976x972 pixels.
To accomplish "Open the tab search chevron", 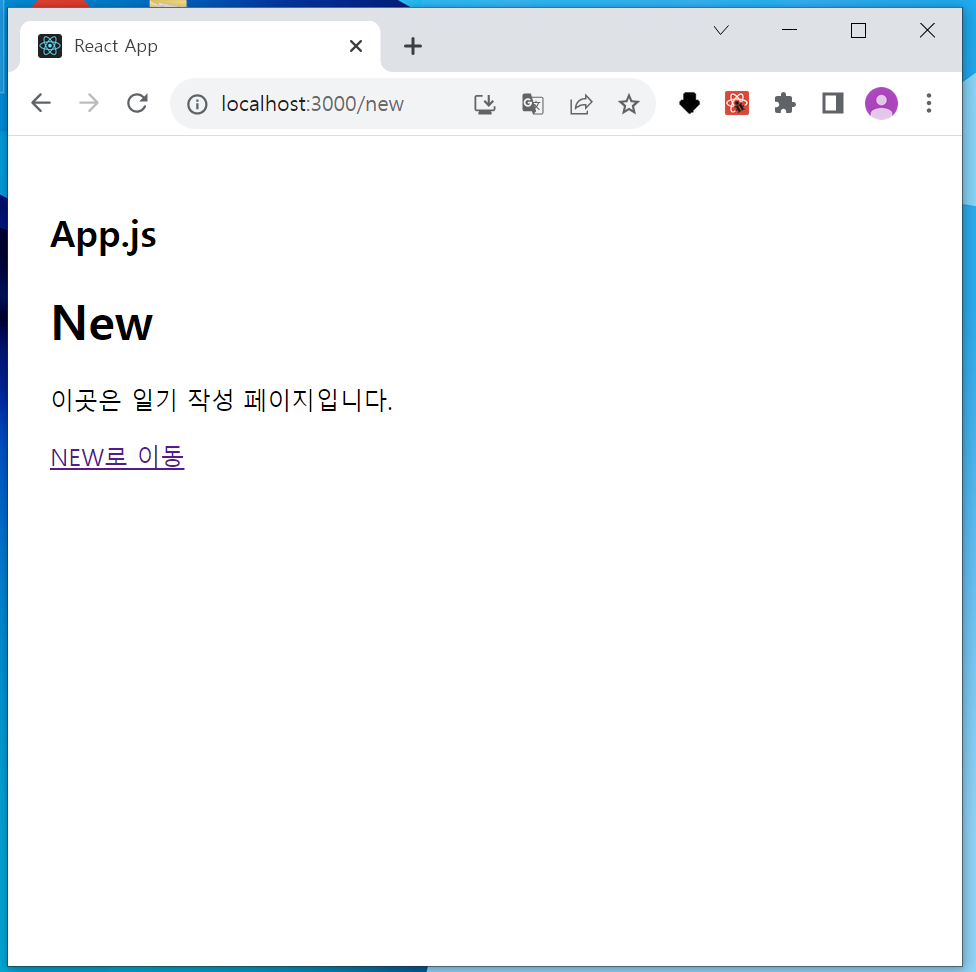I will [721, 30].
